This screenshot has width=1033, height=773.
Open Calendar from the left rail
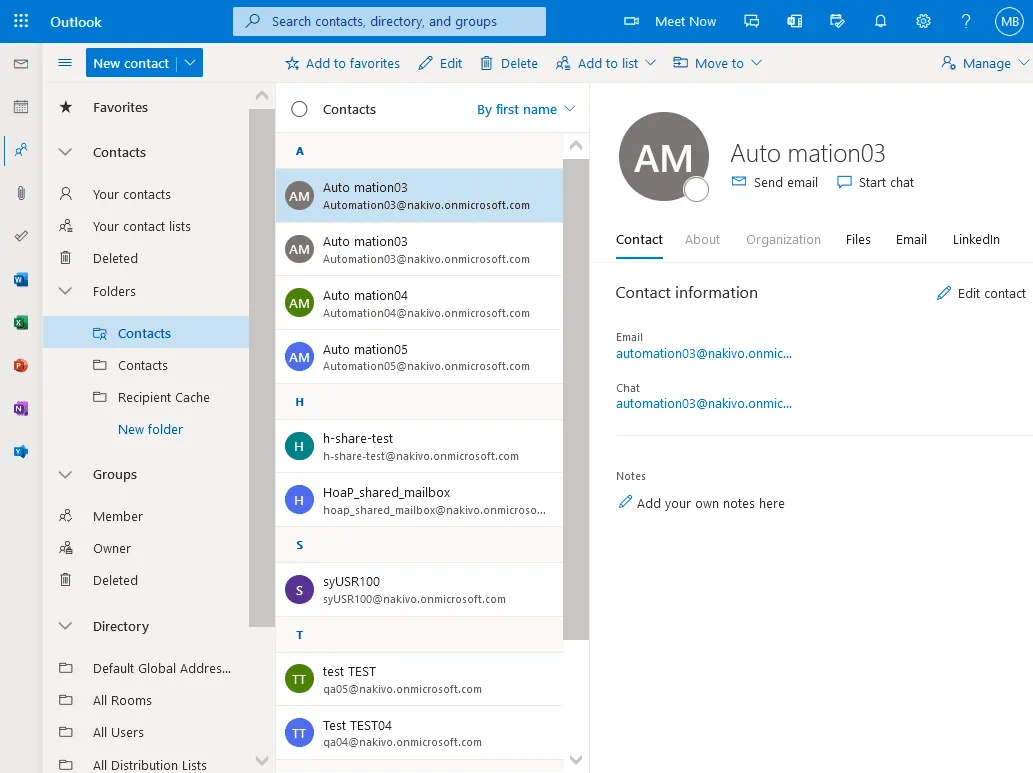pos(21,107)
